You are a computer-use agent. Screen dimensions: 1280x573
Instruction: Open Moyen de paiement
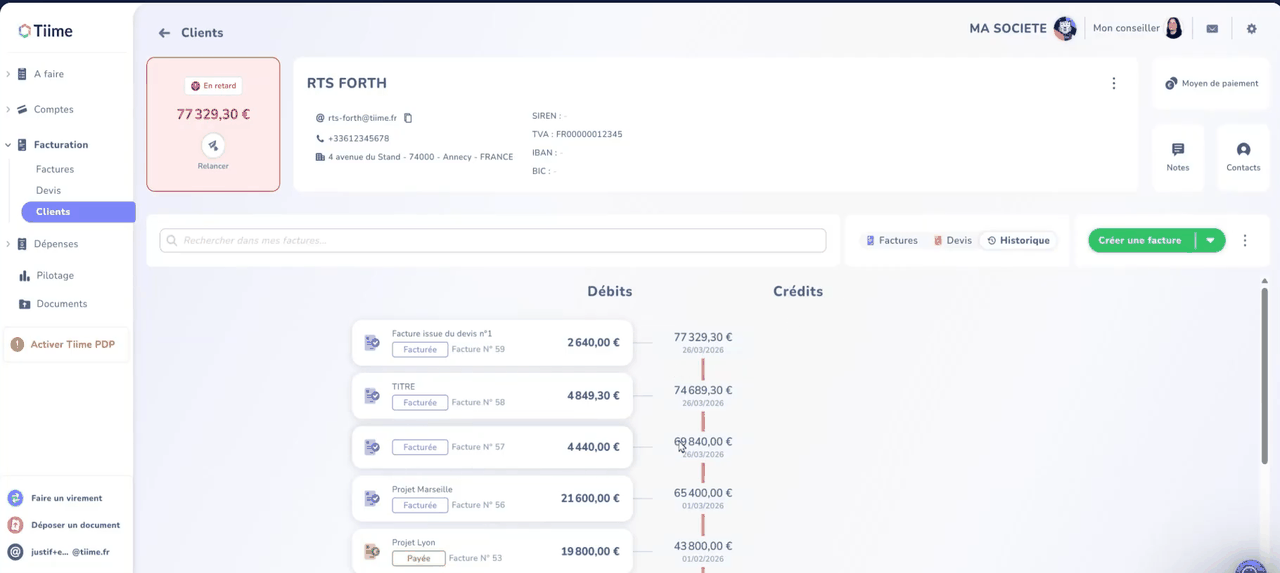click(1212, 84)
